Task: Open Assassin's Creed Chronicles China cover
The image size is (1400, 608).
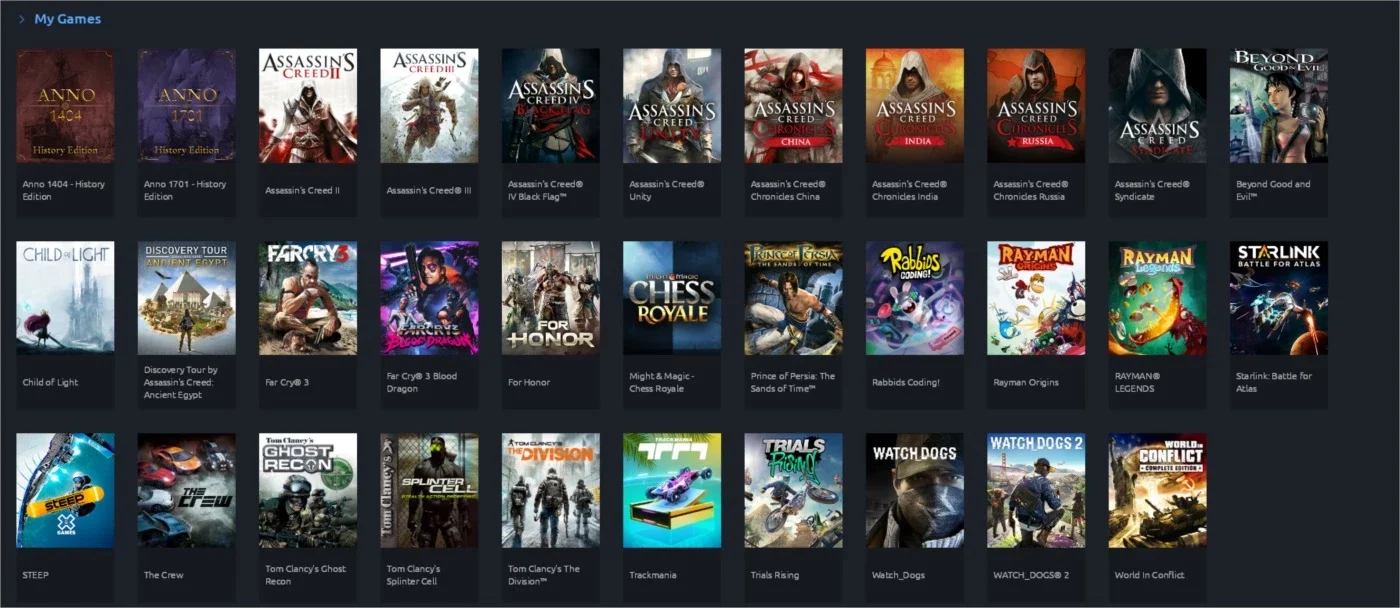Action: [x=793, y=106]
